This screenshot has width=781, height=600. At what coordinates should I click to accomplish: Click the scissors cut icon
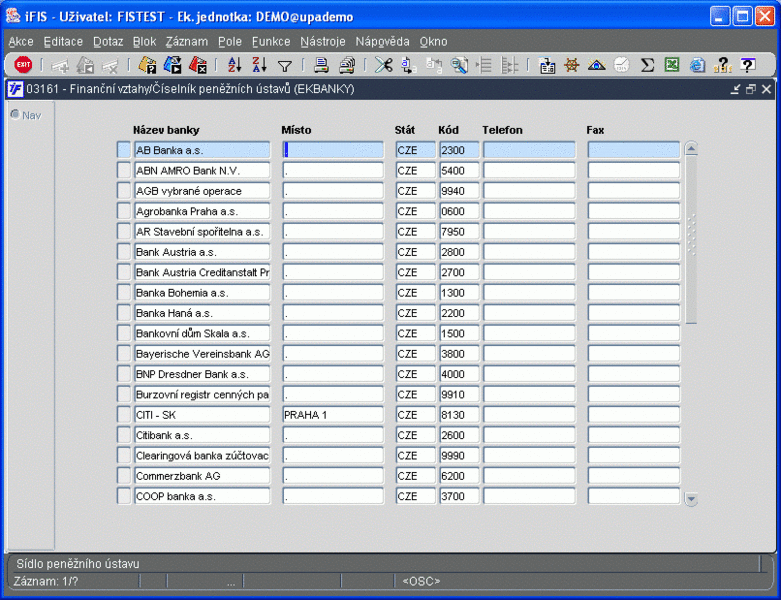coord(384,65)
